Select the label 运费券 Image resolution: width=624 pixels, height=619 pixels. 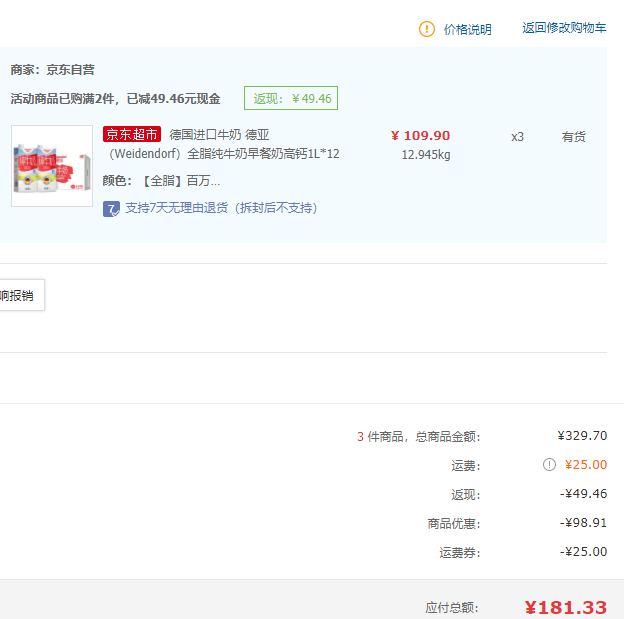(460, 553)
